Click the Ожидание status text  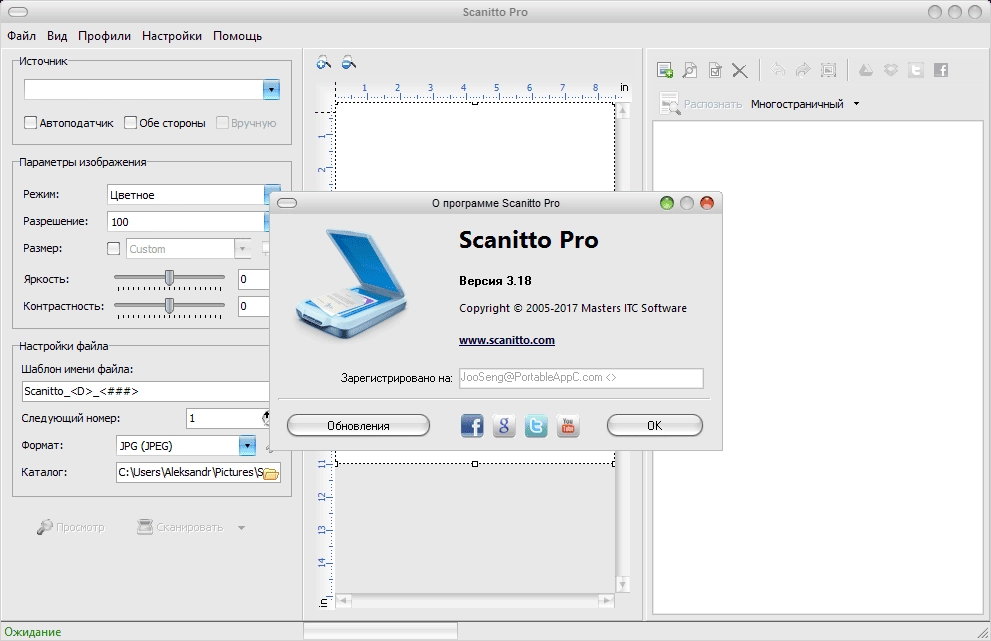pyautogui.click(x=33, y=632)
